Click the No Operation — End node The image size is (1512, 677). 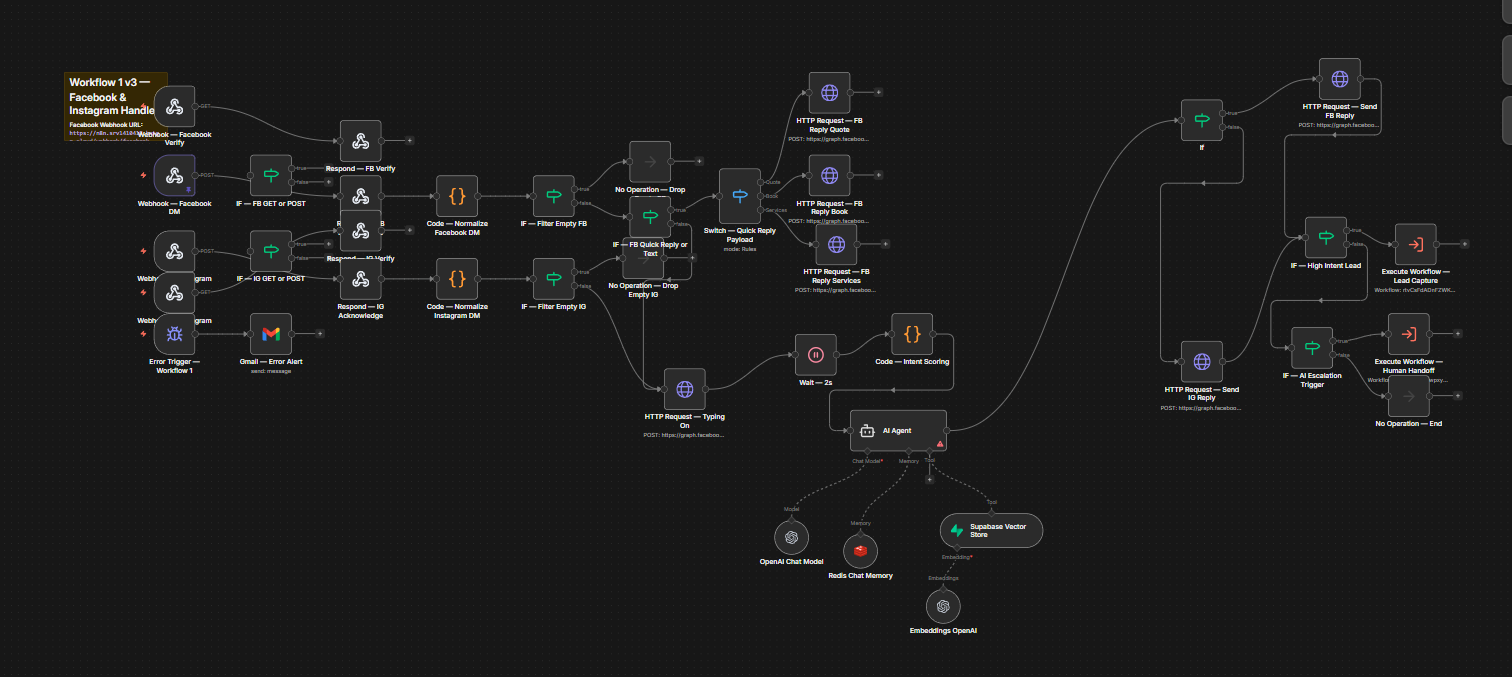pyautogui.click(x=1408, y=396)
